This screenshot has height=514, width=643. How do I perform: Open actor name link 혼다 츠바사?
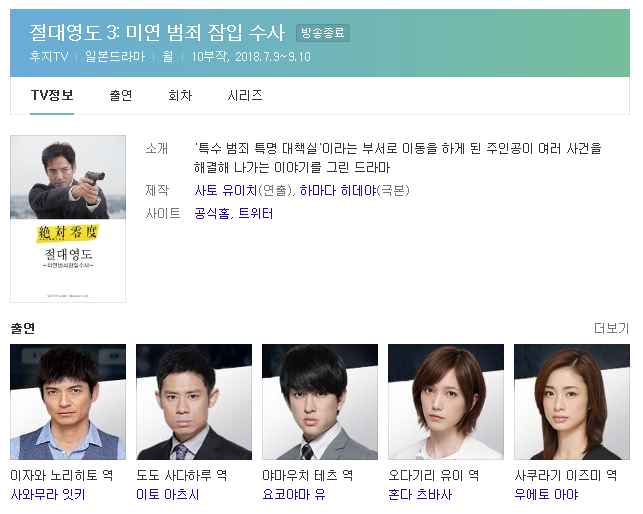coord(420,495)
